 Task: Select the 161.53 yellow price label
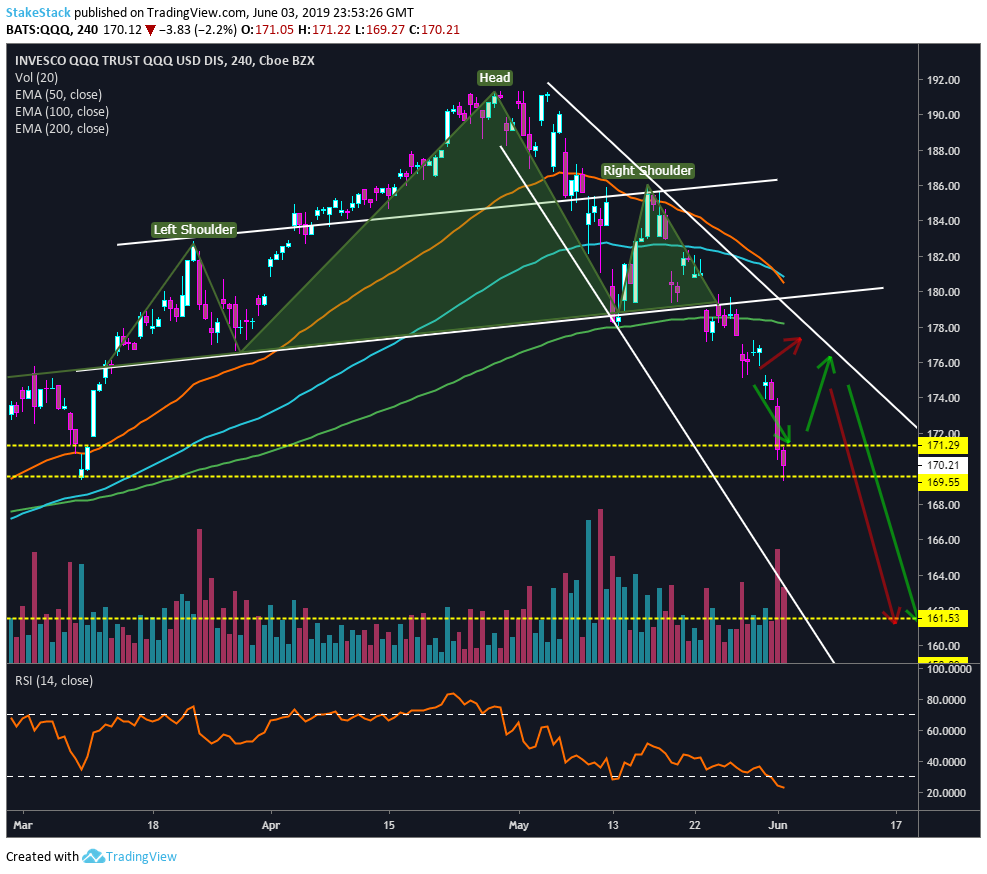(943, 618)
